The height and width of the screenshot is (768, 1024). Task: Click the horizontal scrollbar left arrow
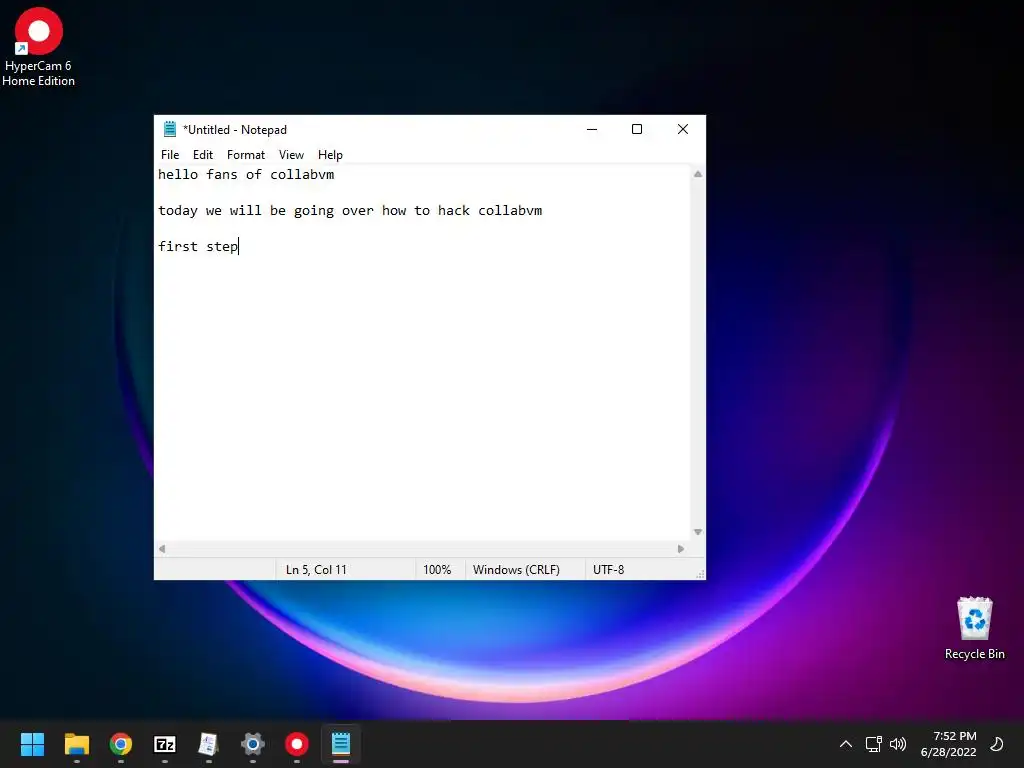click(162, 549)
